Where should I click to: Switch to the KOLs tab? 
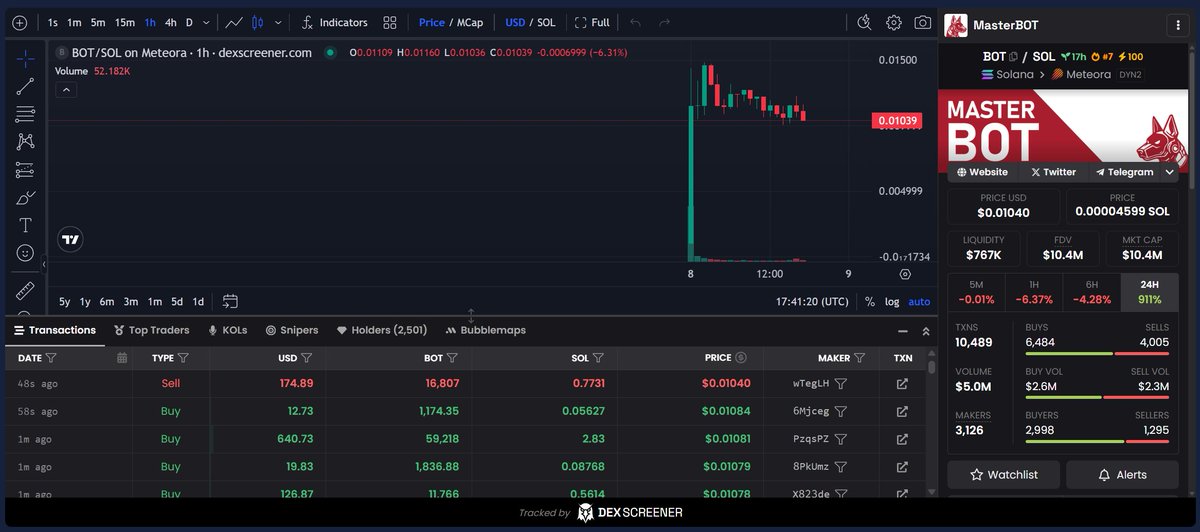[x=227, y=330]
